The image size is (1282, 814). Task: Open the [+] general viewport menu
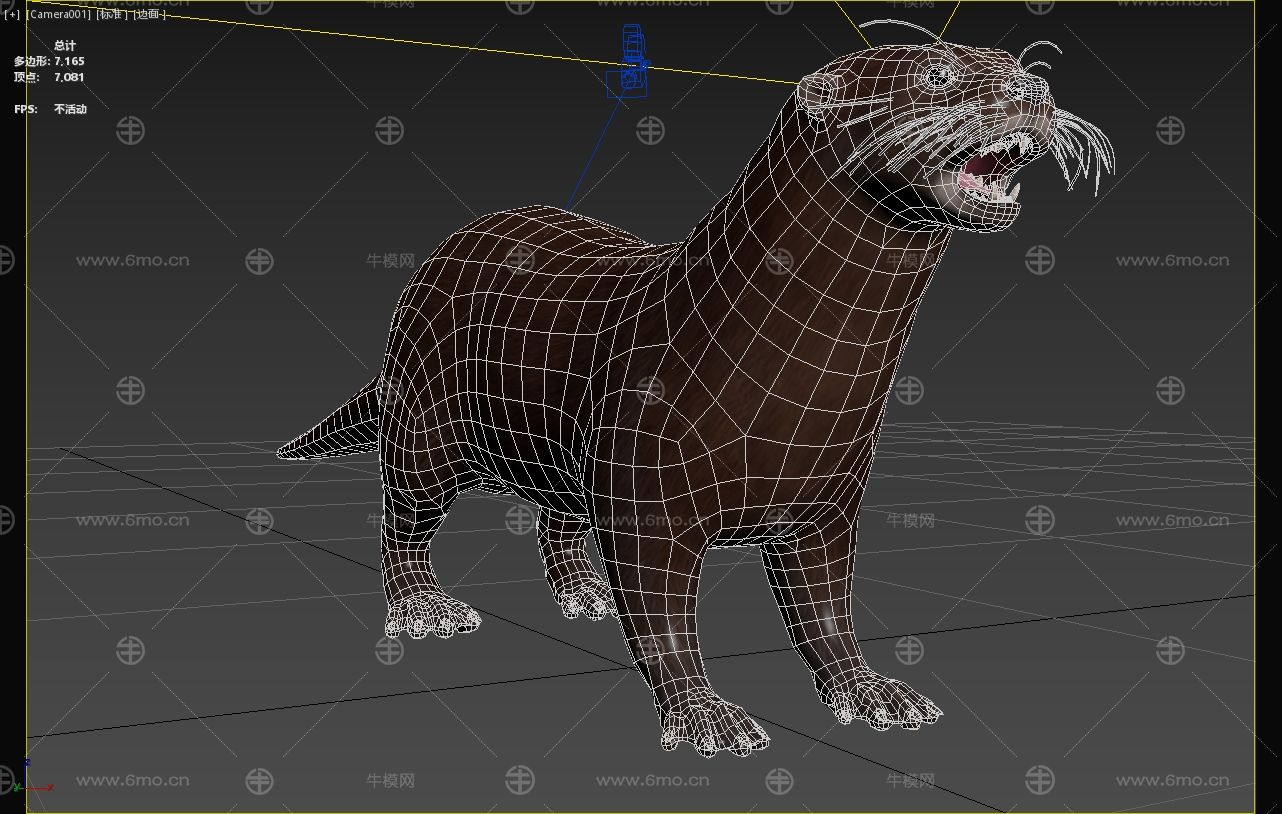[x=12, y=15]
